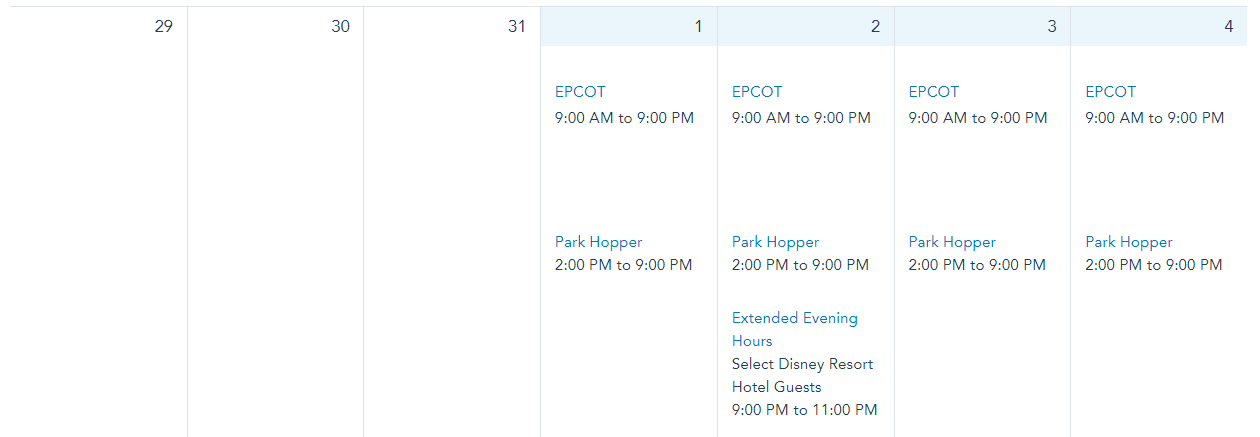The image size is (1260, 437).
Task: Select the Park Hopper link on day 3
Action: 952,242
